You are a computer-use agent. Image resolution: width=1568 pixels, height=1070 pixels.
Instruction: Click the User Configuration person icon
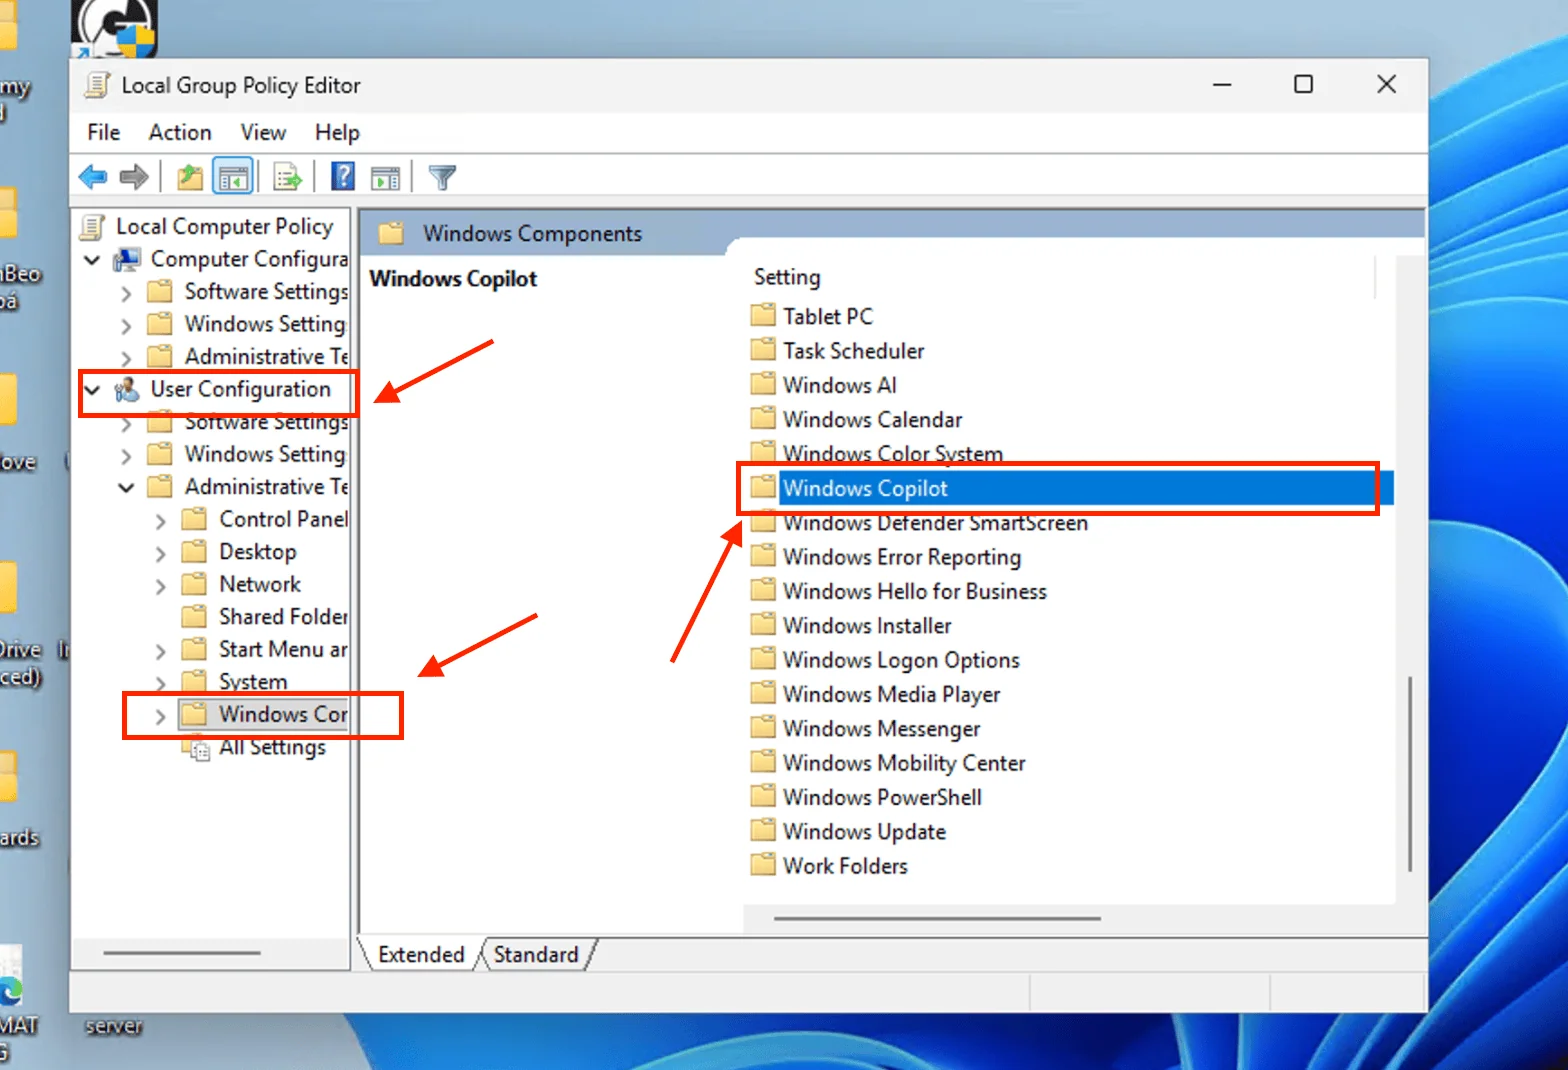[127, 390]
